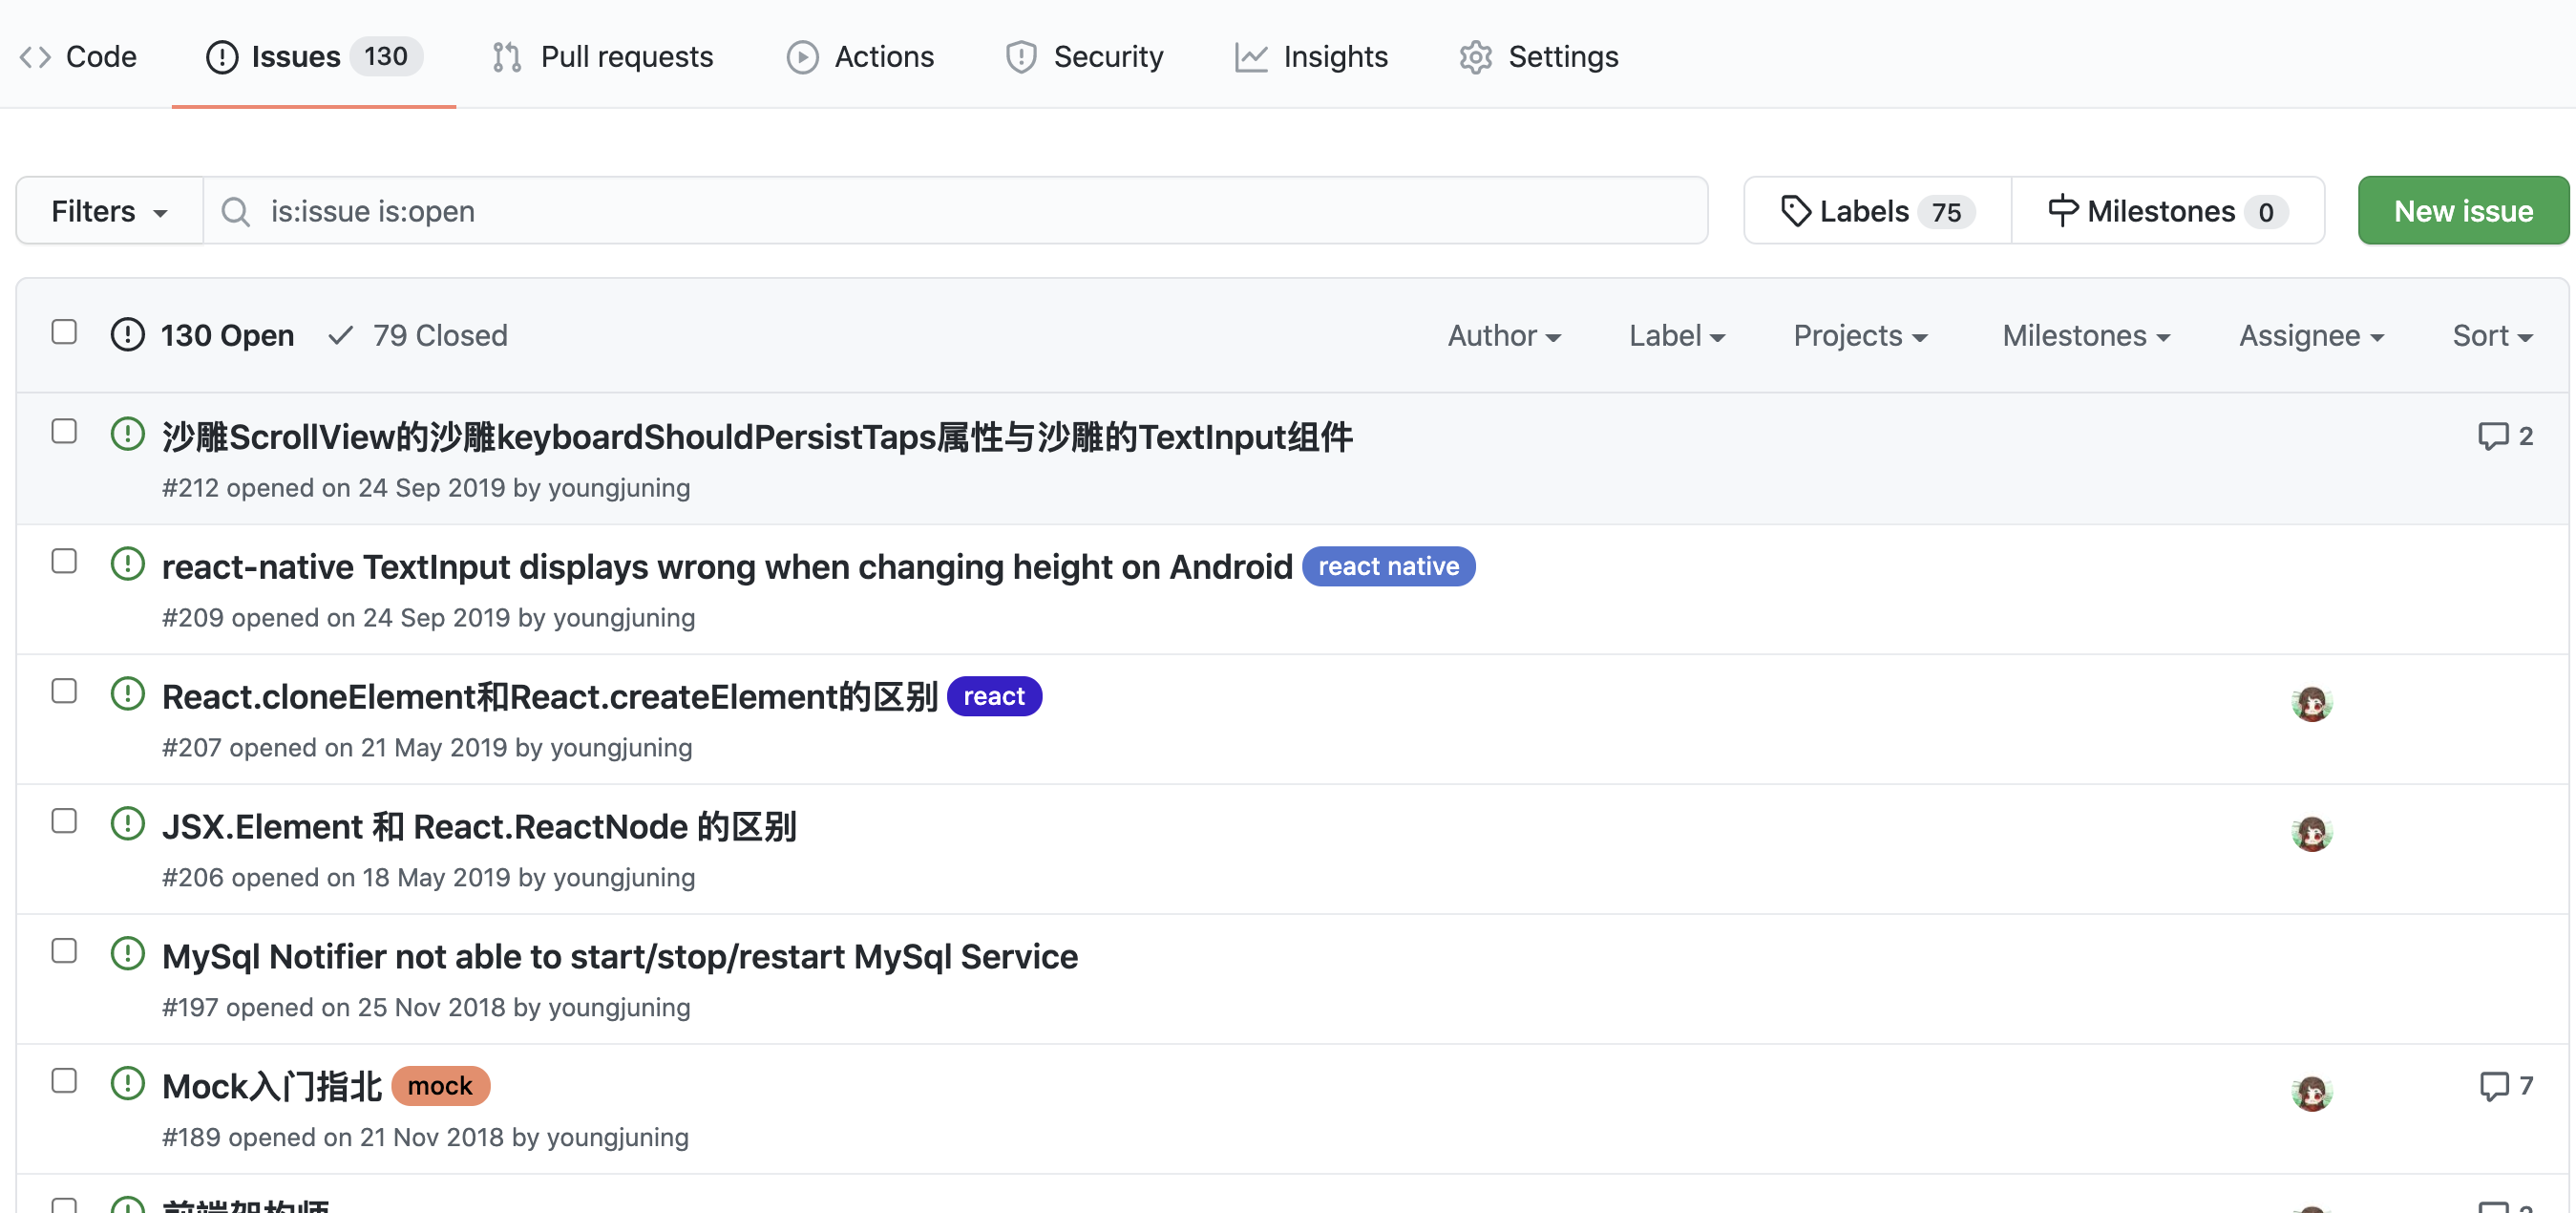The height and width of the screenshot is (1213, 2576).
Task: Click the open-issue icon beside MySql Notifier issue
Action: [128, 954]
